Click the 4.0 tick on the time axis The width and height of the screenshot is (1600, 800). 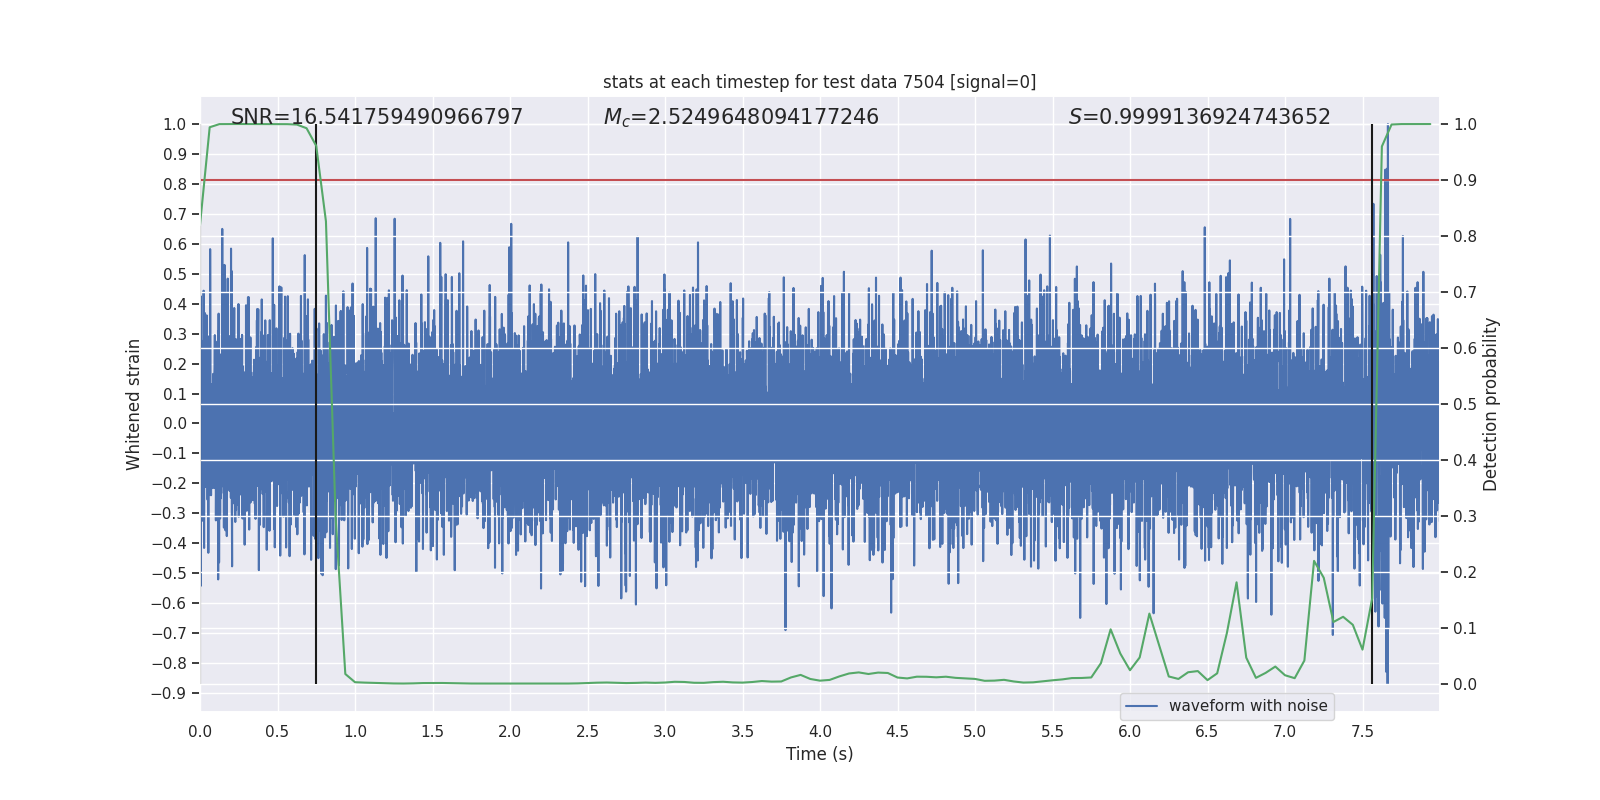[820, 731]
